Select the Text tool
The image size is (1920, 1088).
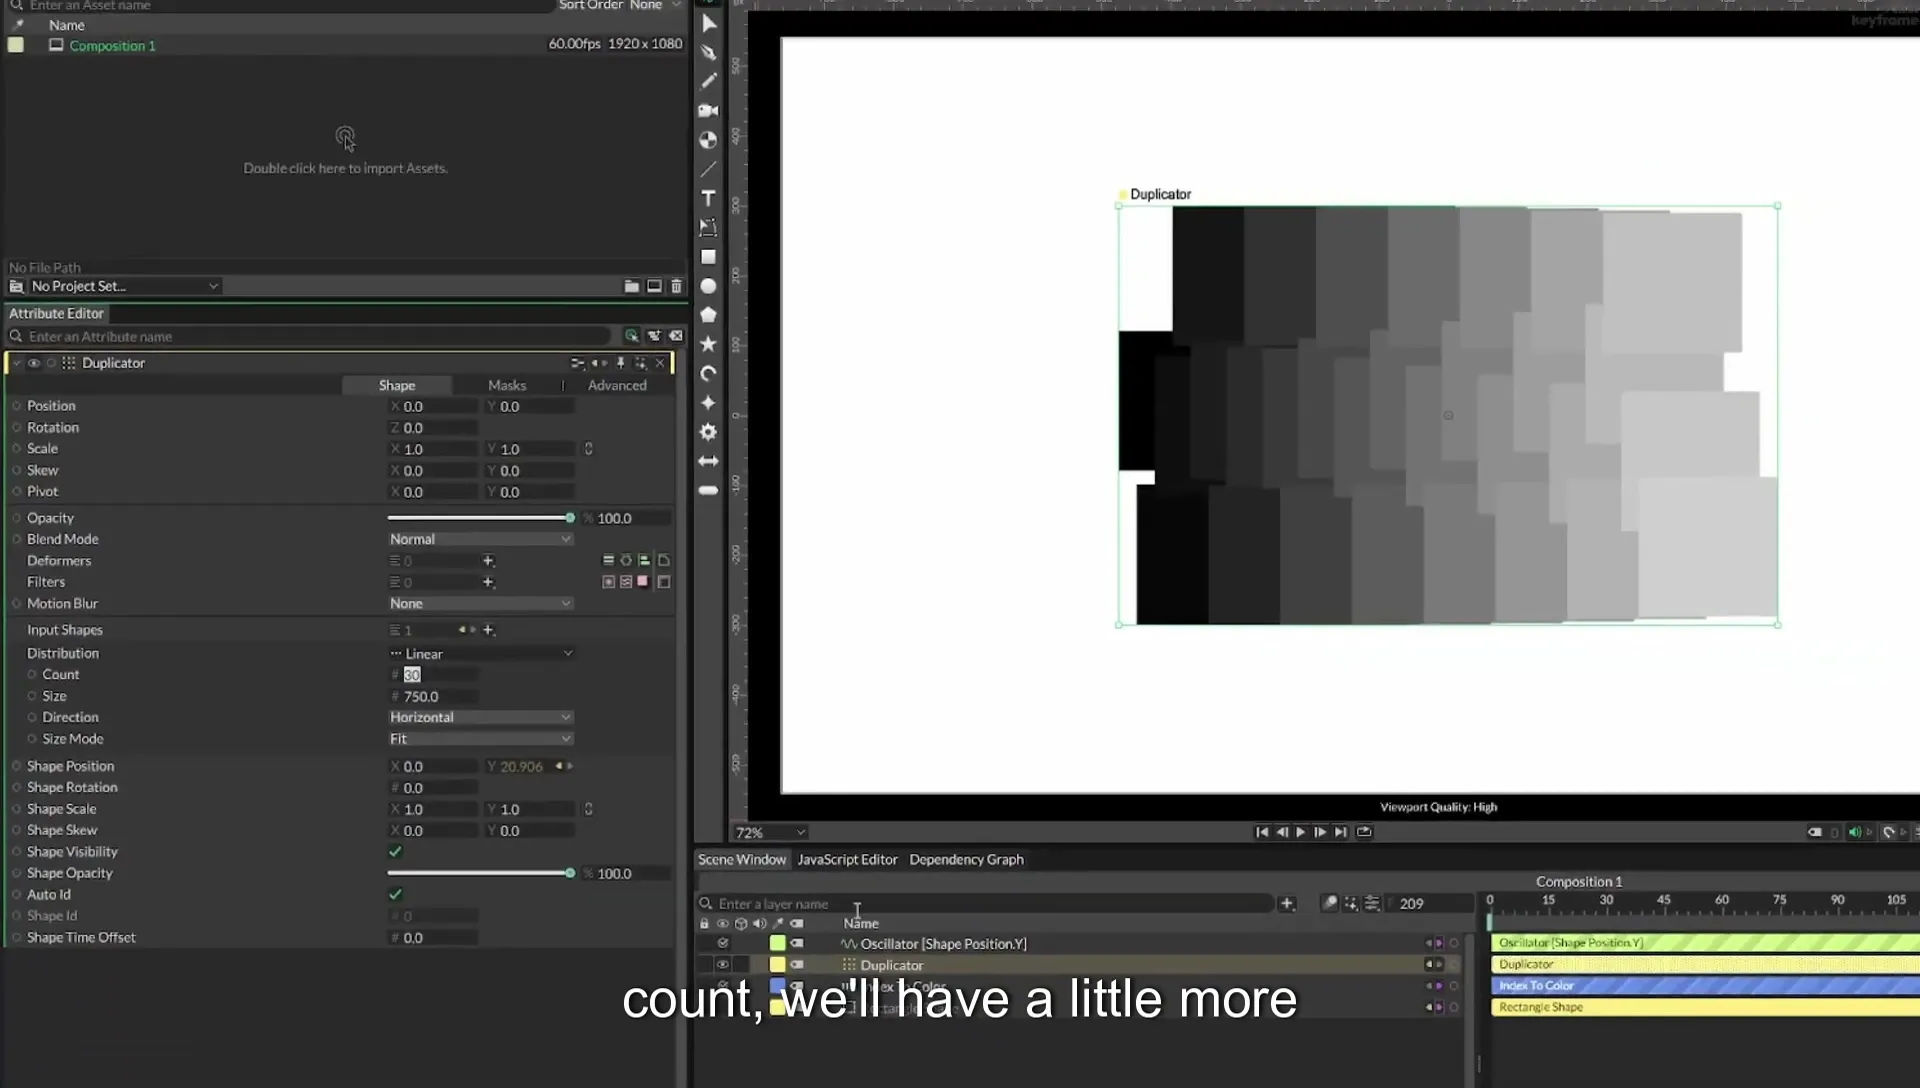[x=709, y=198]
